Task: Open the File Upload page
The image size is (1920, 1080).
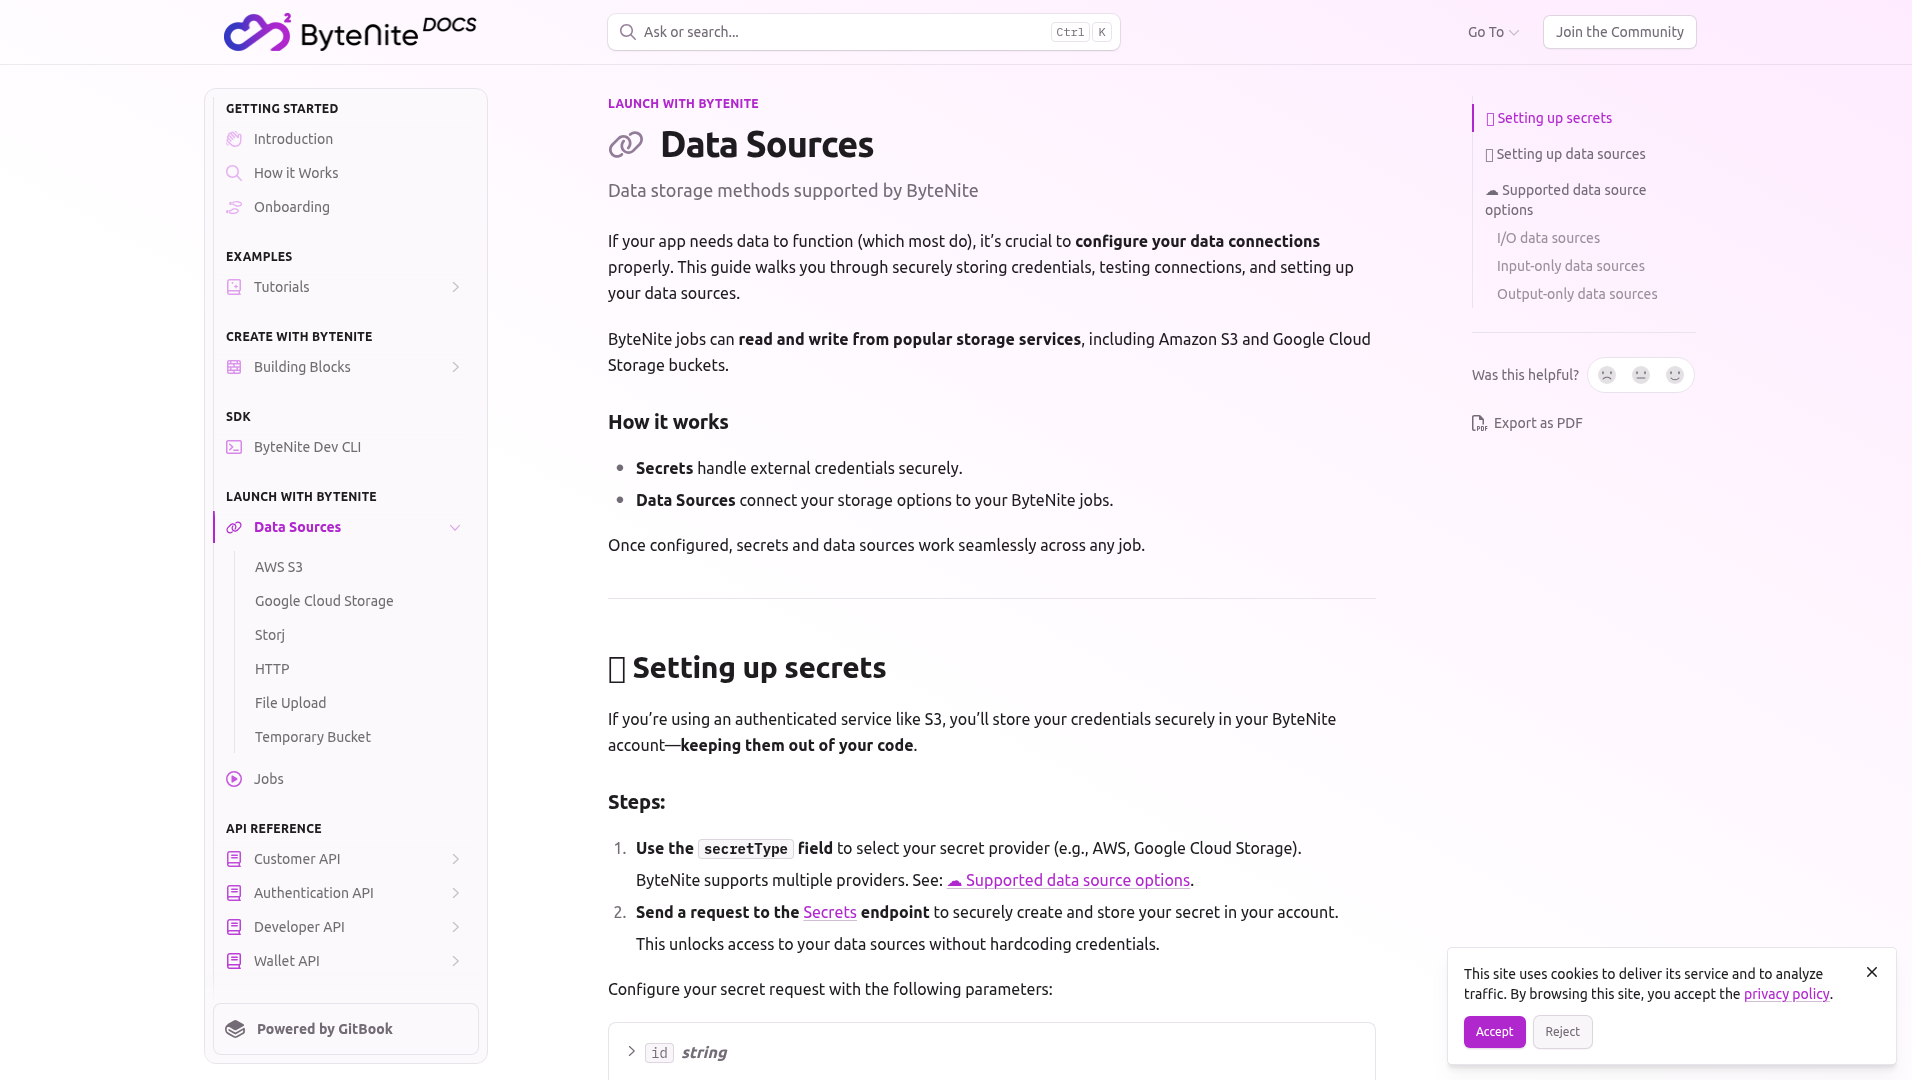Action: (x=290, y=703)
